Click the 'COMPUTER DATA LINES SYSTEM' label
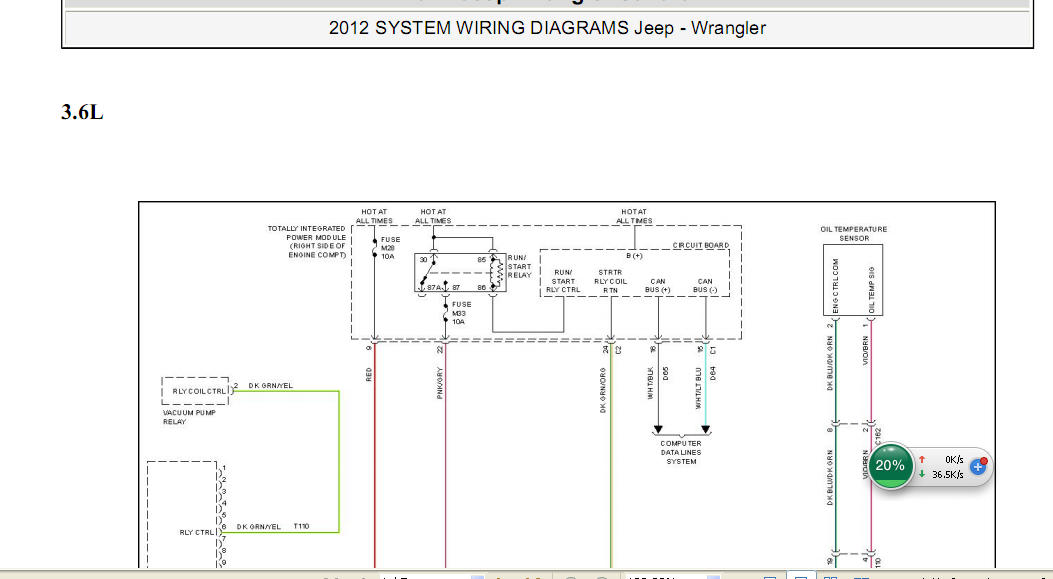The image size is (1053, 579). coord(681,453)
